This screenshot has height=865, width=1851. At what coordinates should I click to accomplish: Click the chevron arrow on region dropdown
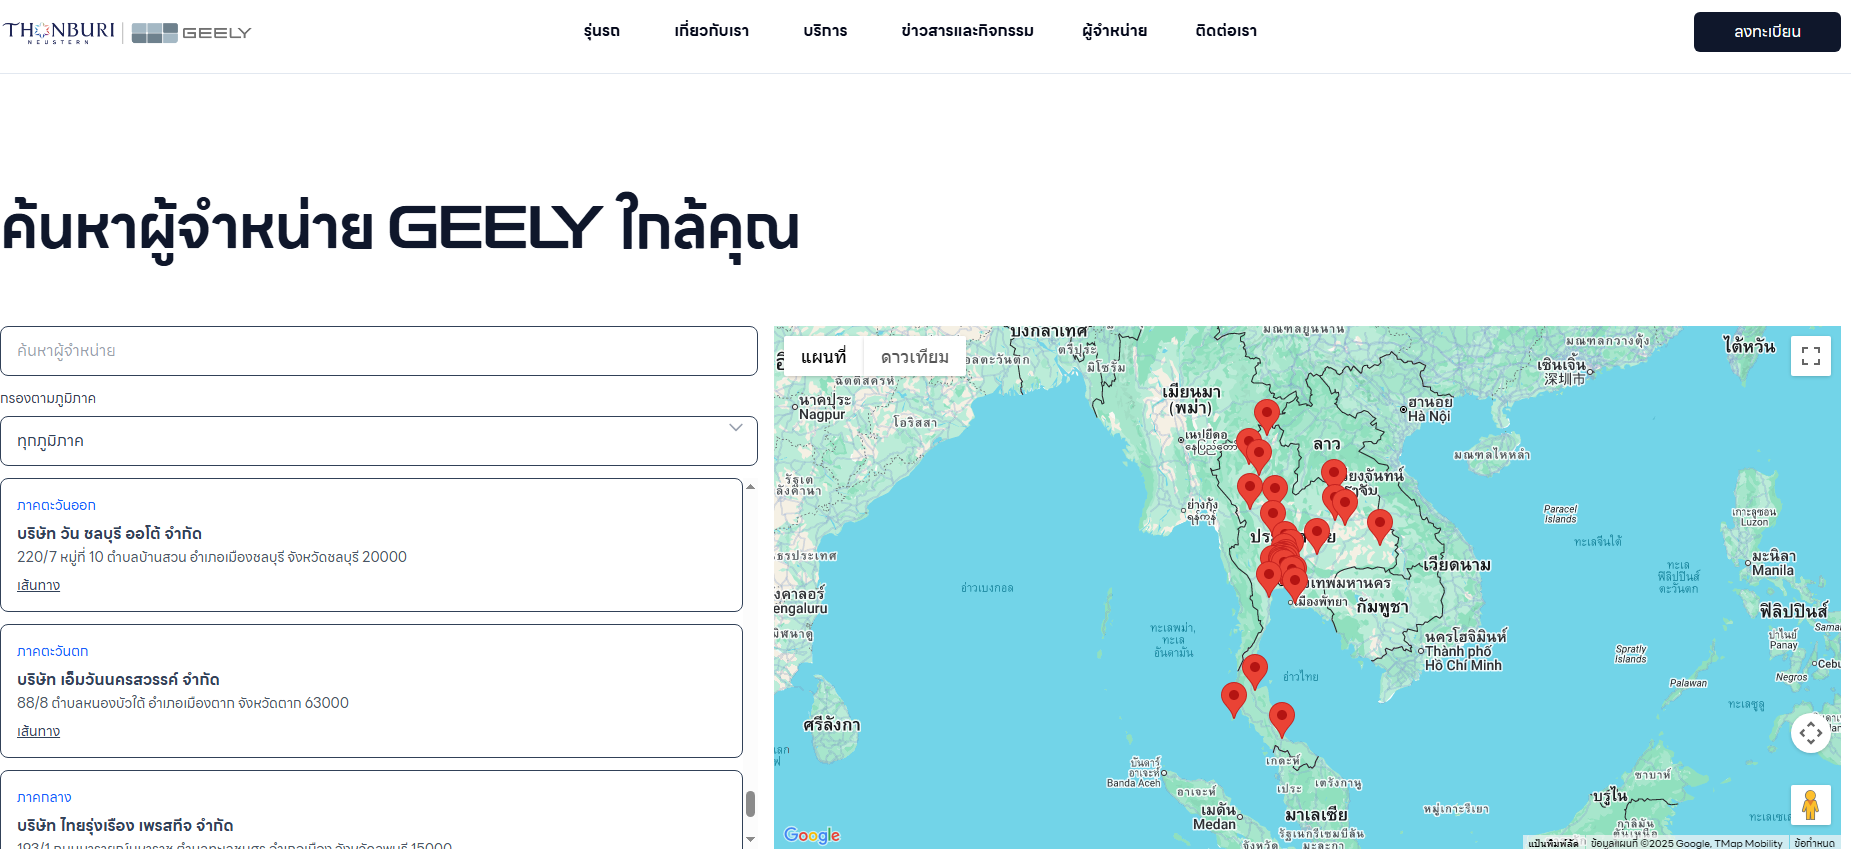coord(736,428)
